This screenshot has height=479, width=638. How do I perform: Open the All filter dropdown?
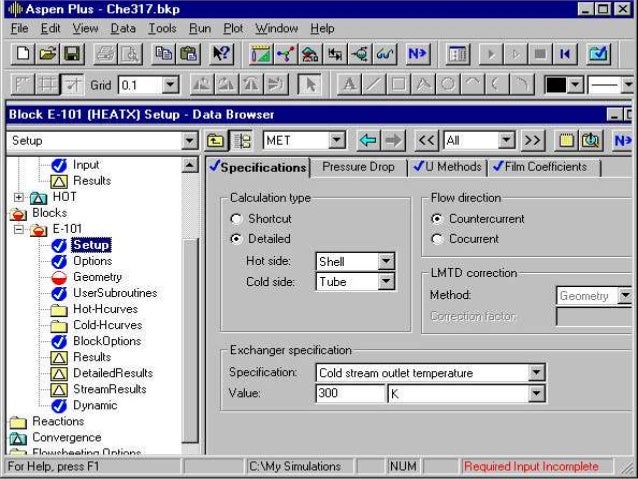click(x=507, y=141)
